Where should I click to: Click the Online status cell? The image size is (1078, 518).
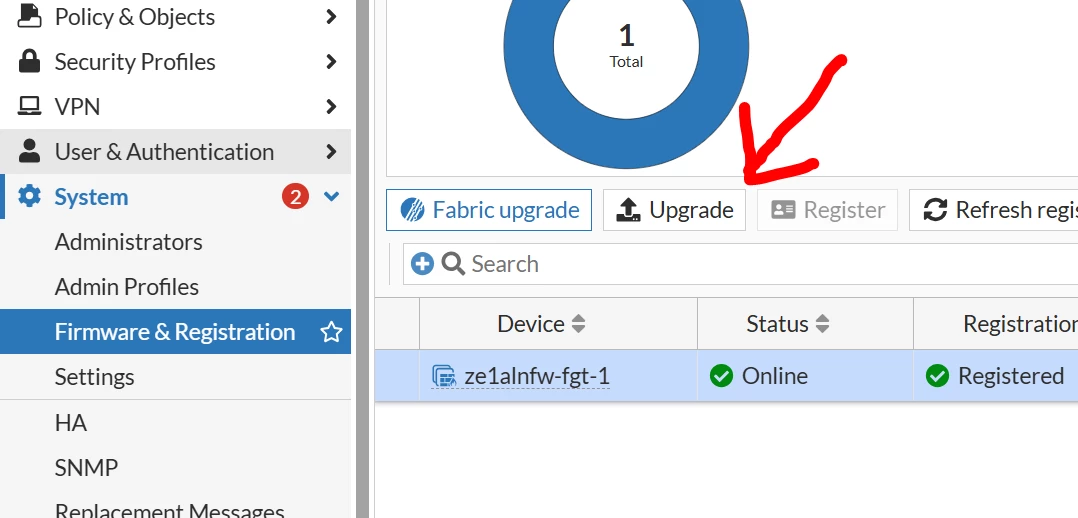click(x=805, y=376)
